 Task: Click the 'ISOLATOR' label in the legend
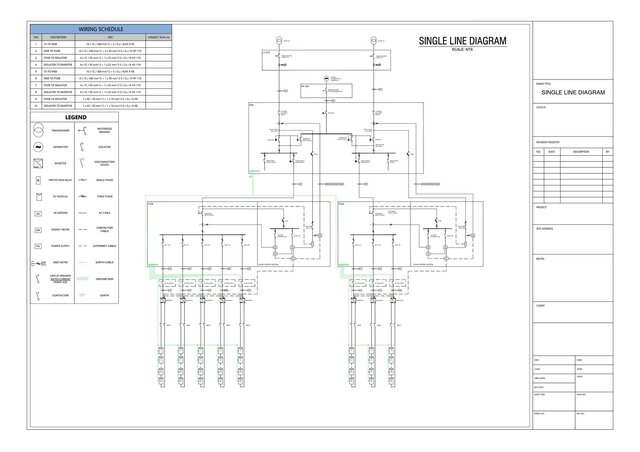pyautogui.click(x=104, y=147)
